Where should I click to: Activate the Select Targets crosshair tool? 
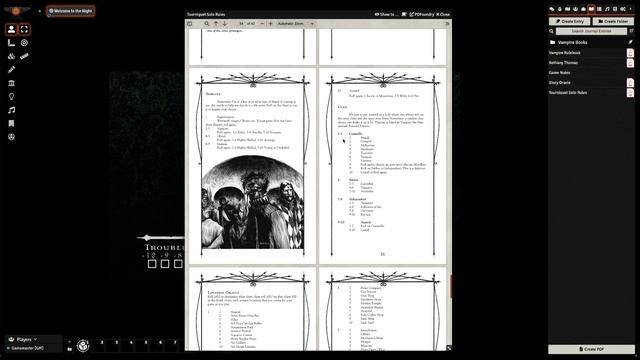tap(24, 29)
